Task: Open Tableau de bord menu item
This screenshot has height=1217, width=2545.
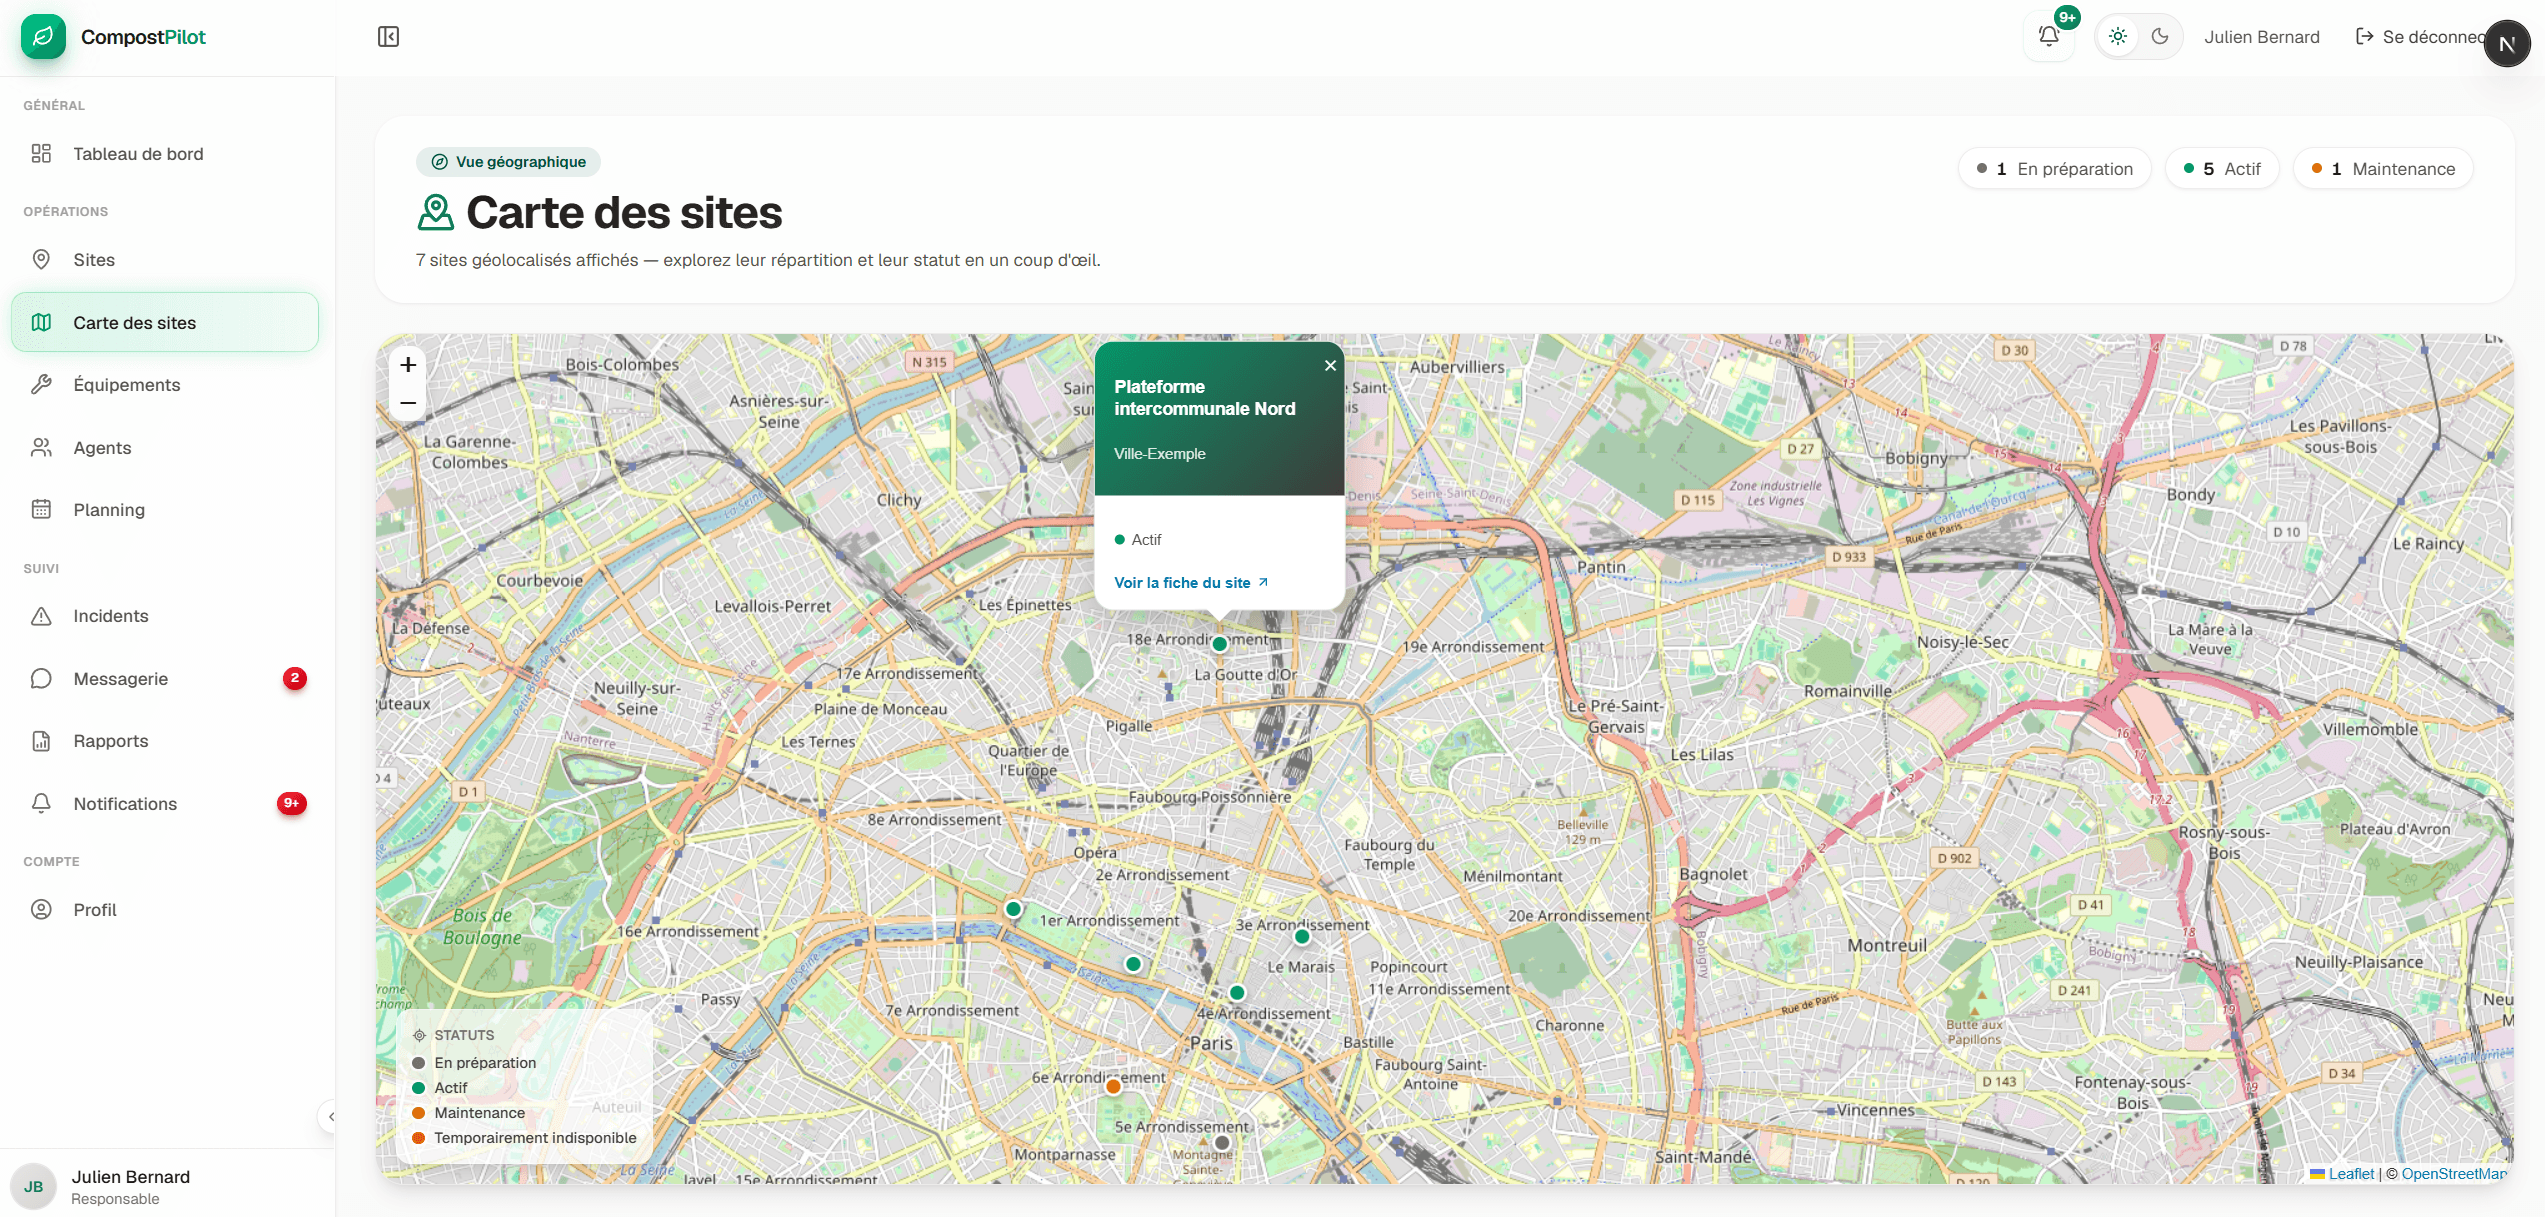Action: pyautogui.click(x=165, y=154)
